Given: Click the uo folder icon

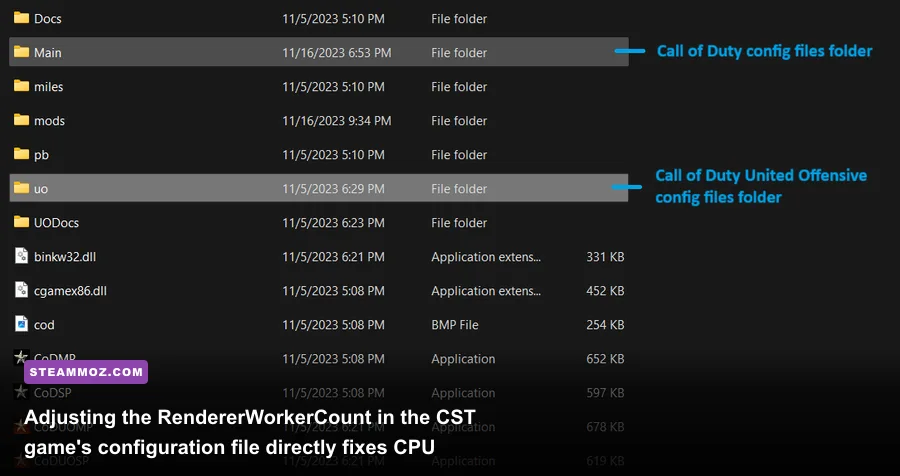Looking at the screenshot, I should [21, 188].
